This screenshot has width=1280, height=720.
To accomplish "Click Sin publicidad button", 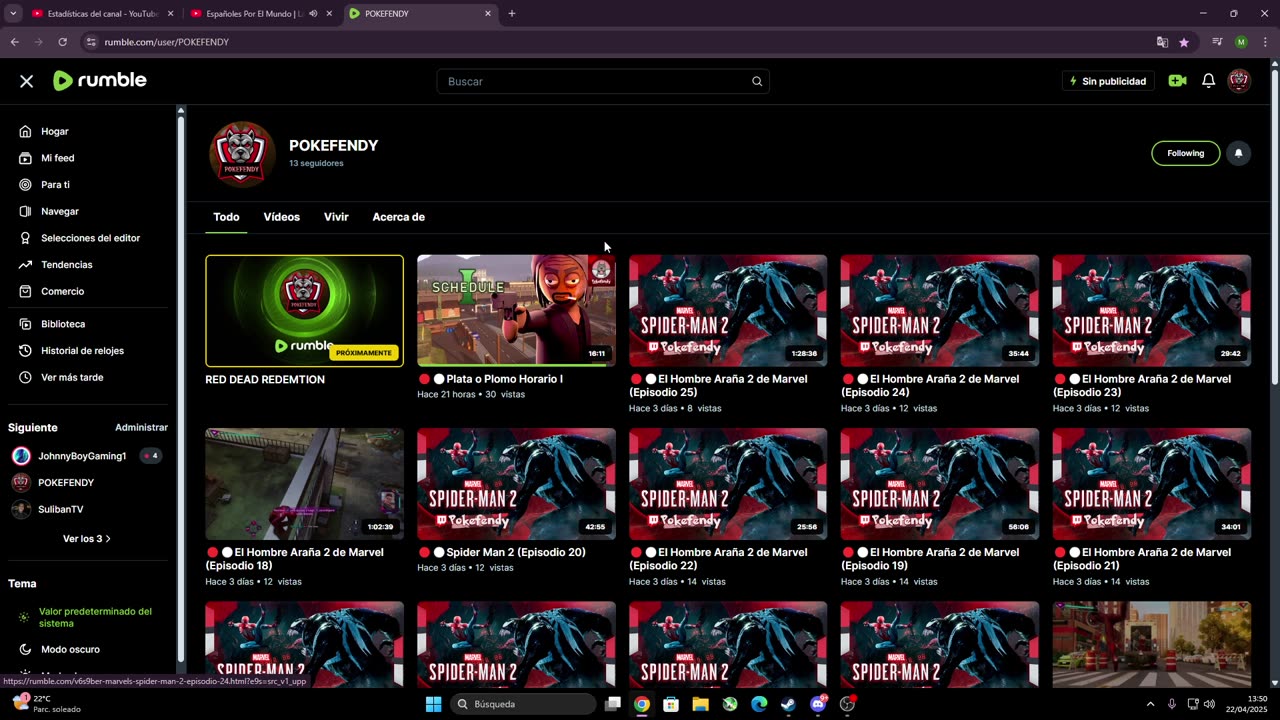I will pos(1108,81).
